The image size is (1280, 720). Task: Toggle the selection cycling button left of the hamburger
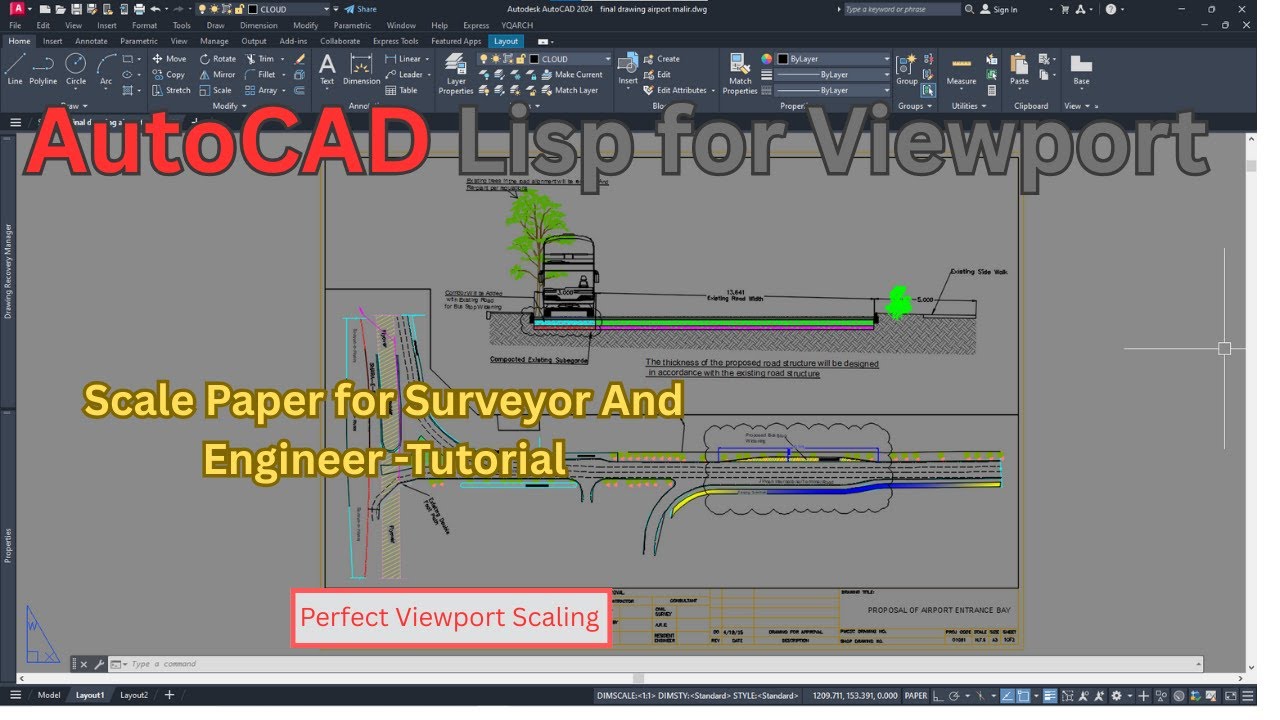pyautogui.click(x=1229, y=695)
